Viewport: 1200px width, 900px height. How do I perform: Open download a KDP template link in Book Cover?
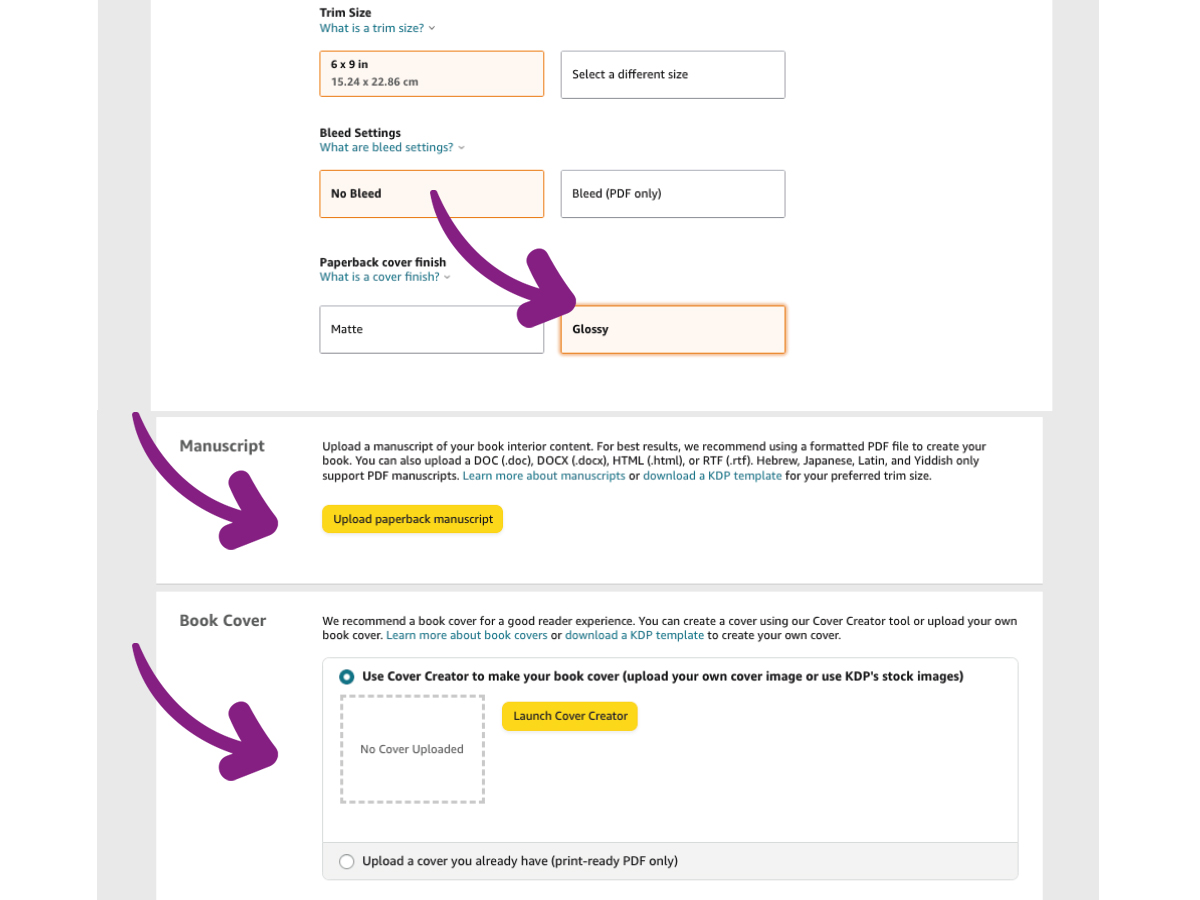[x=635, y=635]
